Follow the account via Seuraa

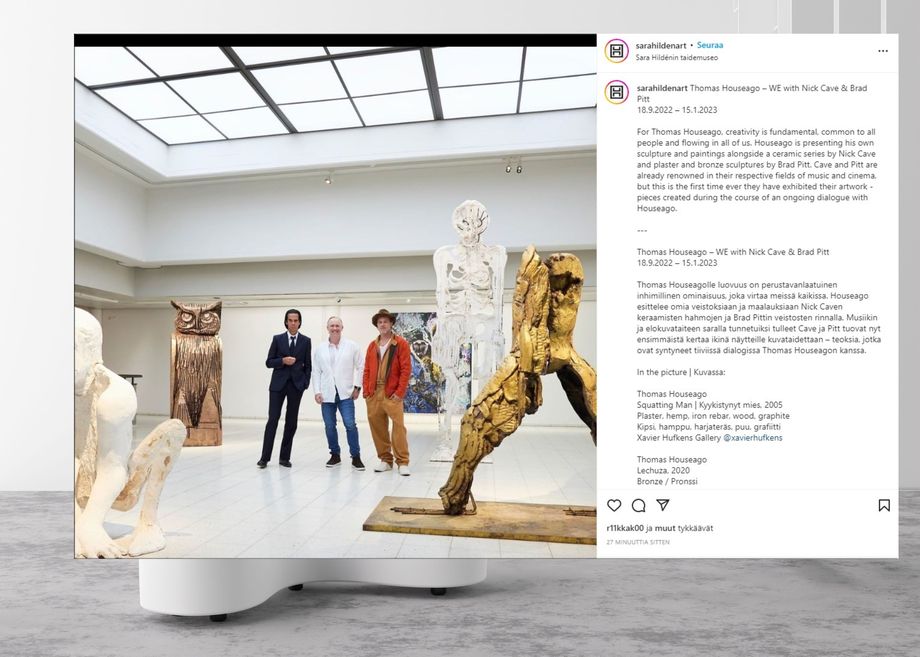pos(710,45)
